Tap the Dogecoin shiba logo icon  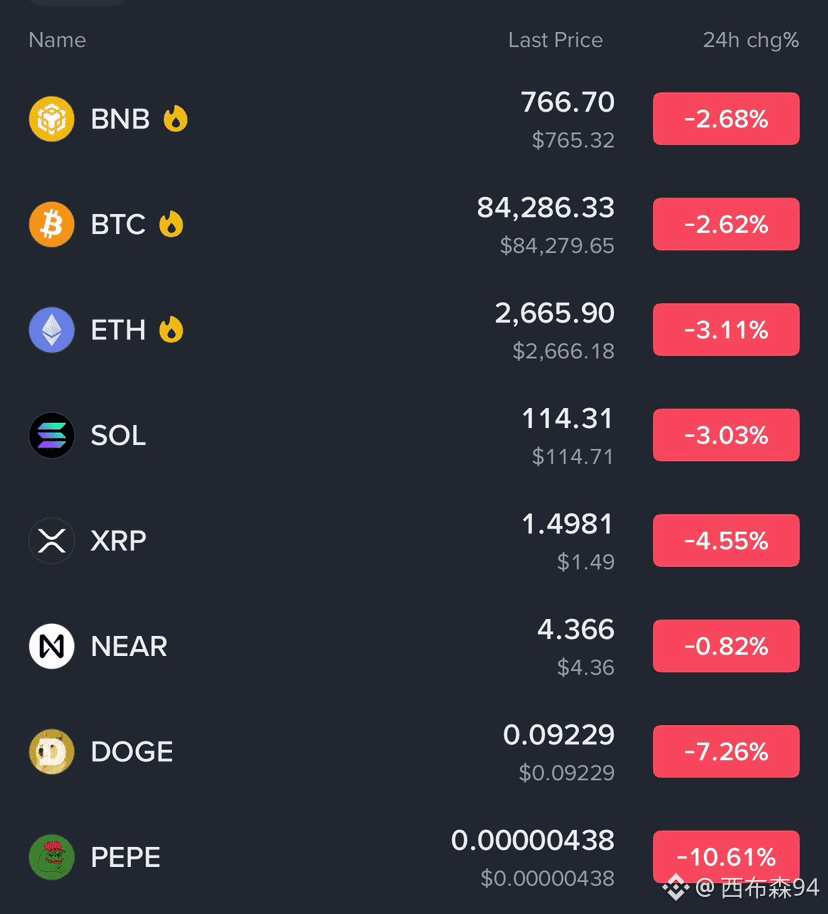(x=51, y=752)
